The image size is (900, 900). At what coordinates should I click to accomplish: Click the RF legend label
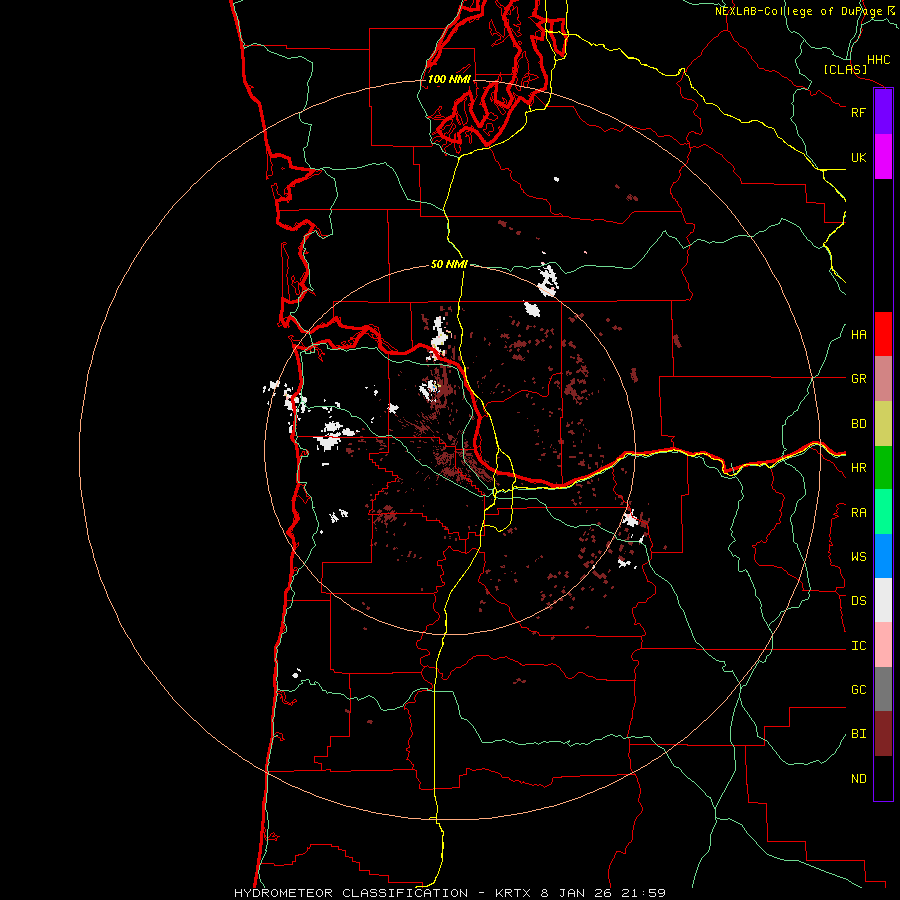coord(858,112)
